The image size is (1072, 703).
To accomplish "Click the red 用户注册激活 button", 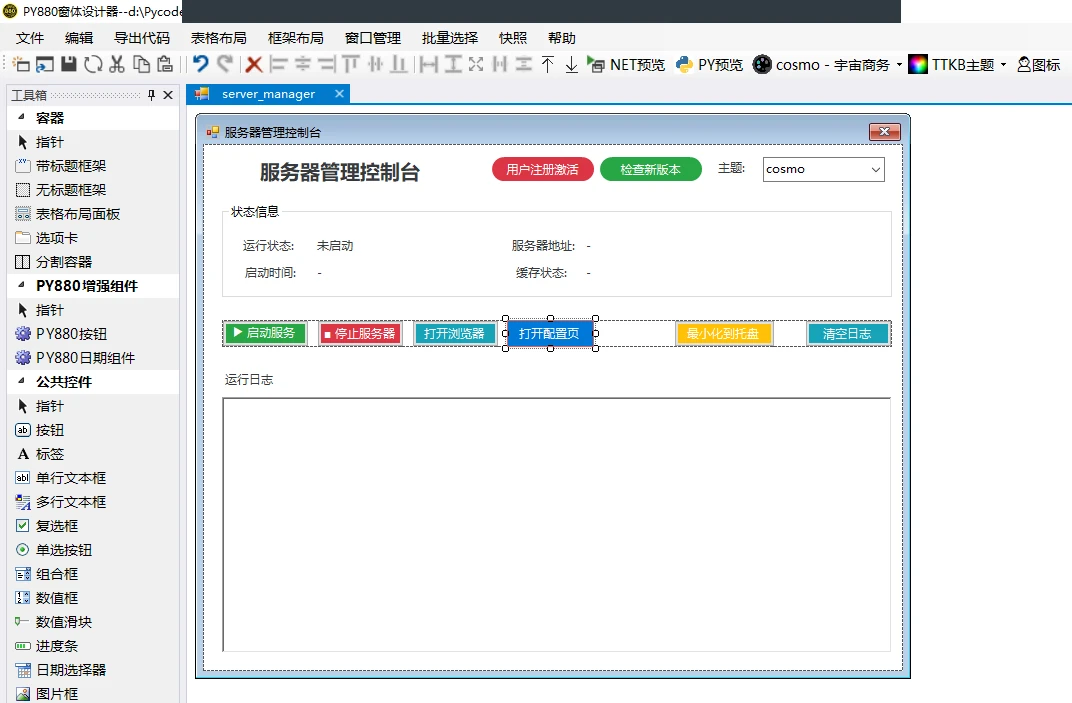I will coord(543,170).
